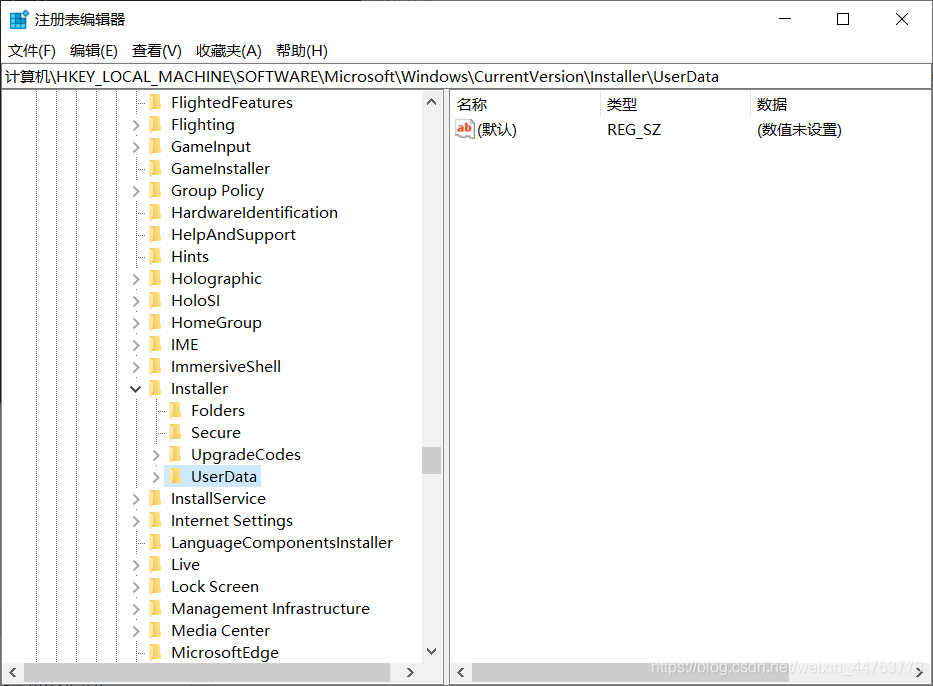The height and width of the screenshot is (686, 933).
Task: Open the 文件(F) menu
Action: click(32, 51)
